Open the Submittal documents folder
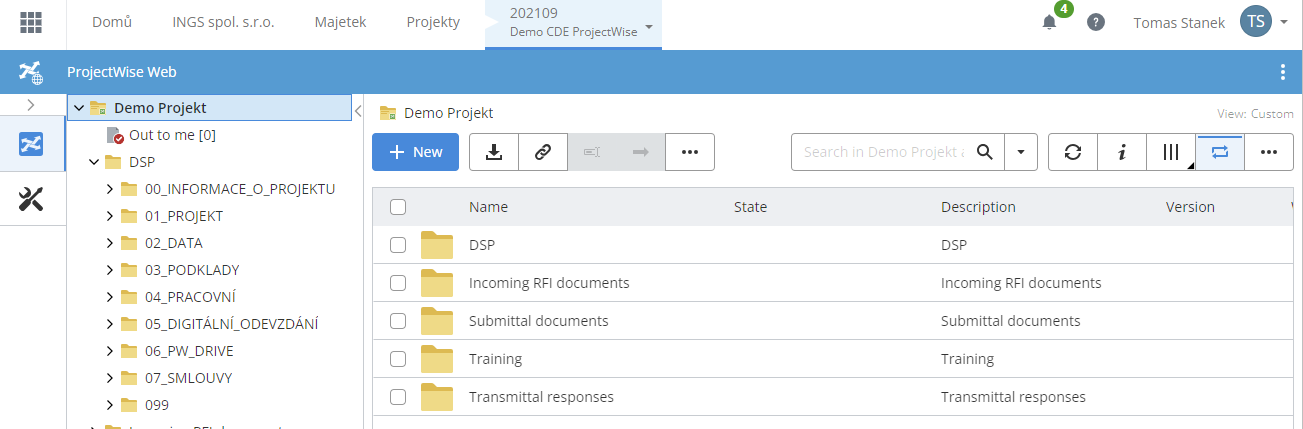This screenshot has height=429, width=1303. [538, 321]
